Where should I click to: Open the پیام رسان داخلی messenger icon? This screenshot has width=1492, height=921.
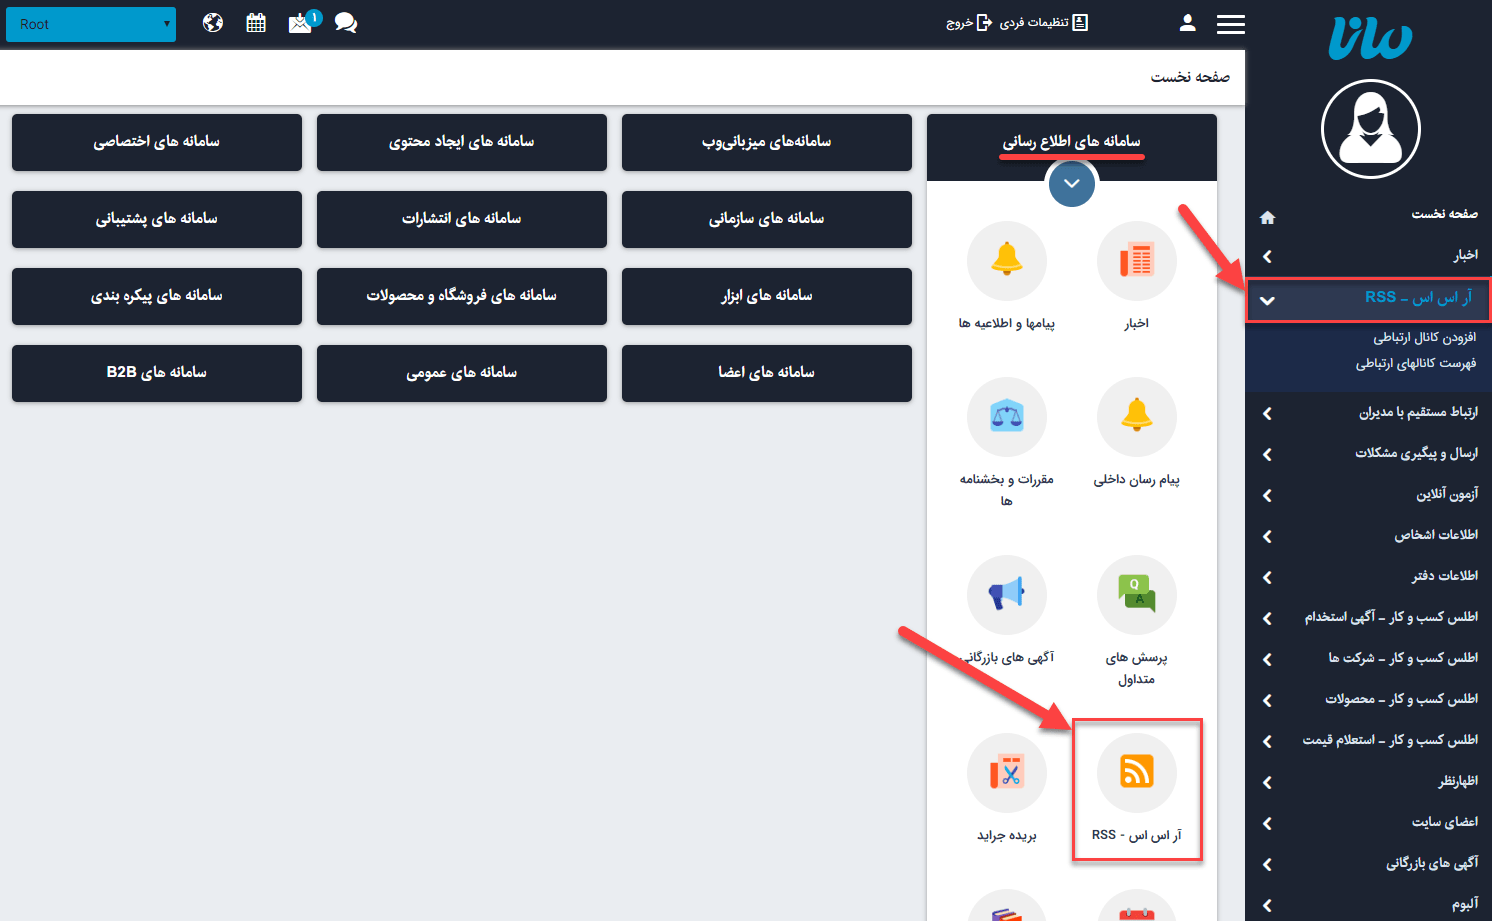[x=1136, y=417]
